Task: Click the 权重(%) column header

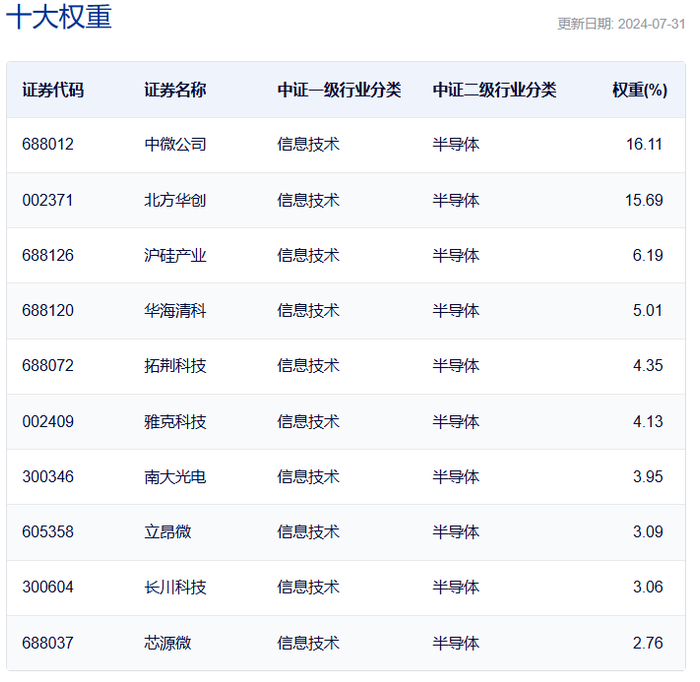Action: coord(639,90)
